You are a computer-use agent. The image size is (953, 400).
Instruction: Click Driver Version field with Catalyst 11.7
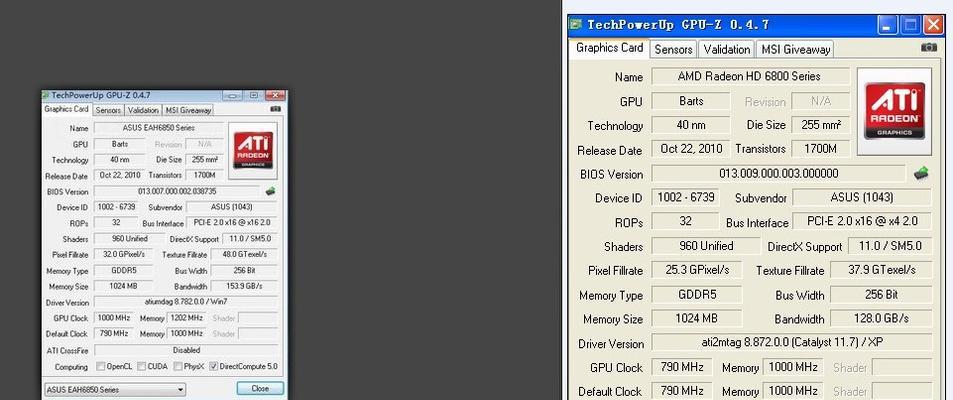(792, 342)
